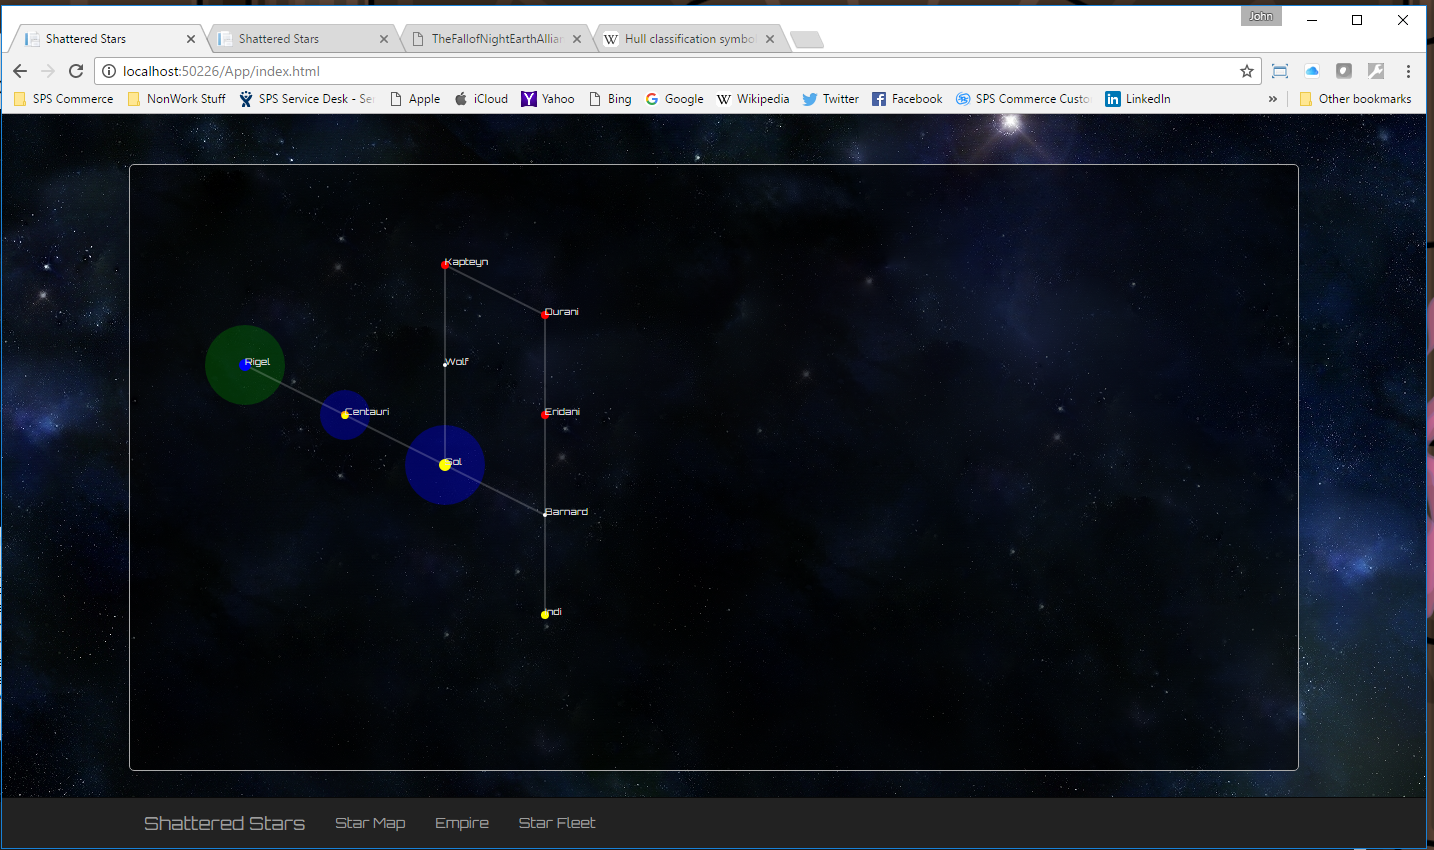The height and width of the screenshot is (850, 1434).
Task: Open the Empire navigation link
Action: (x=462, y=823)
